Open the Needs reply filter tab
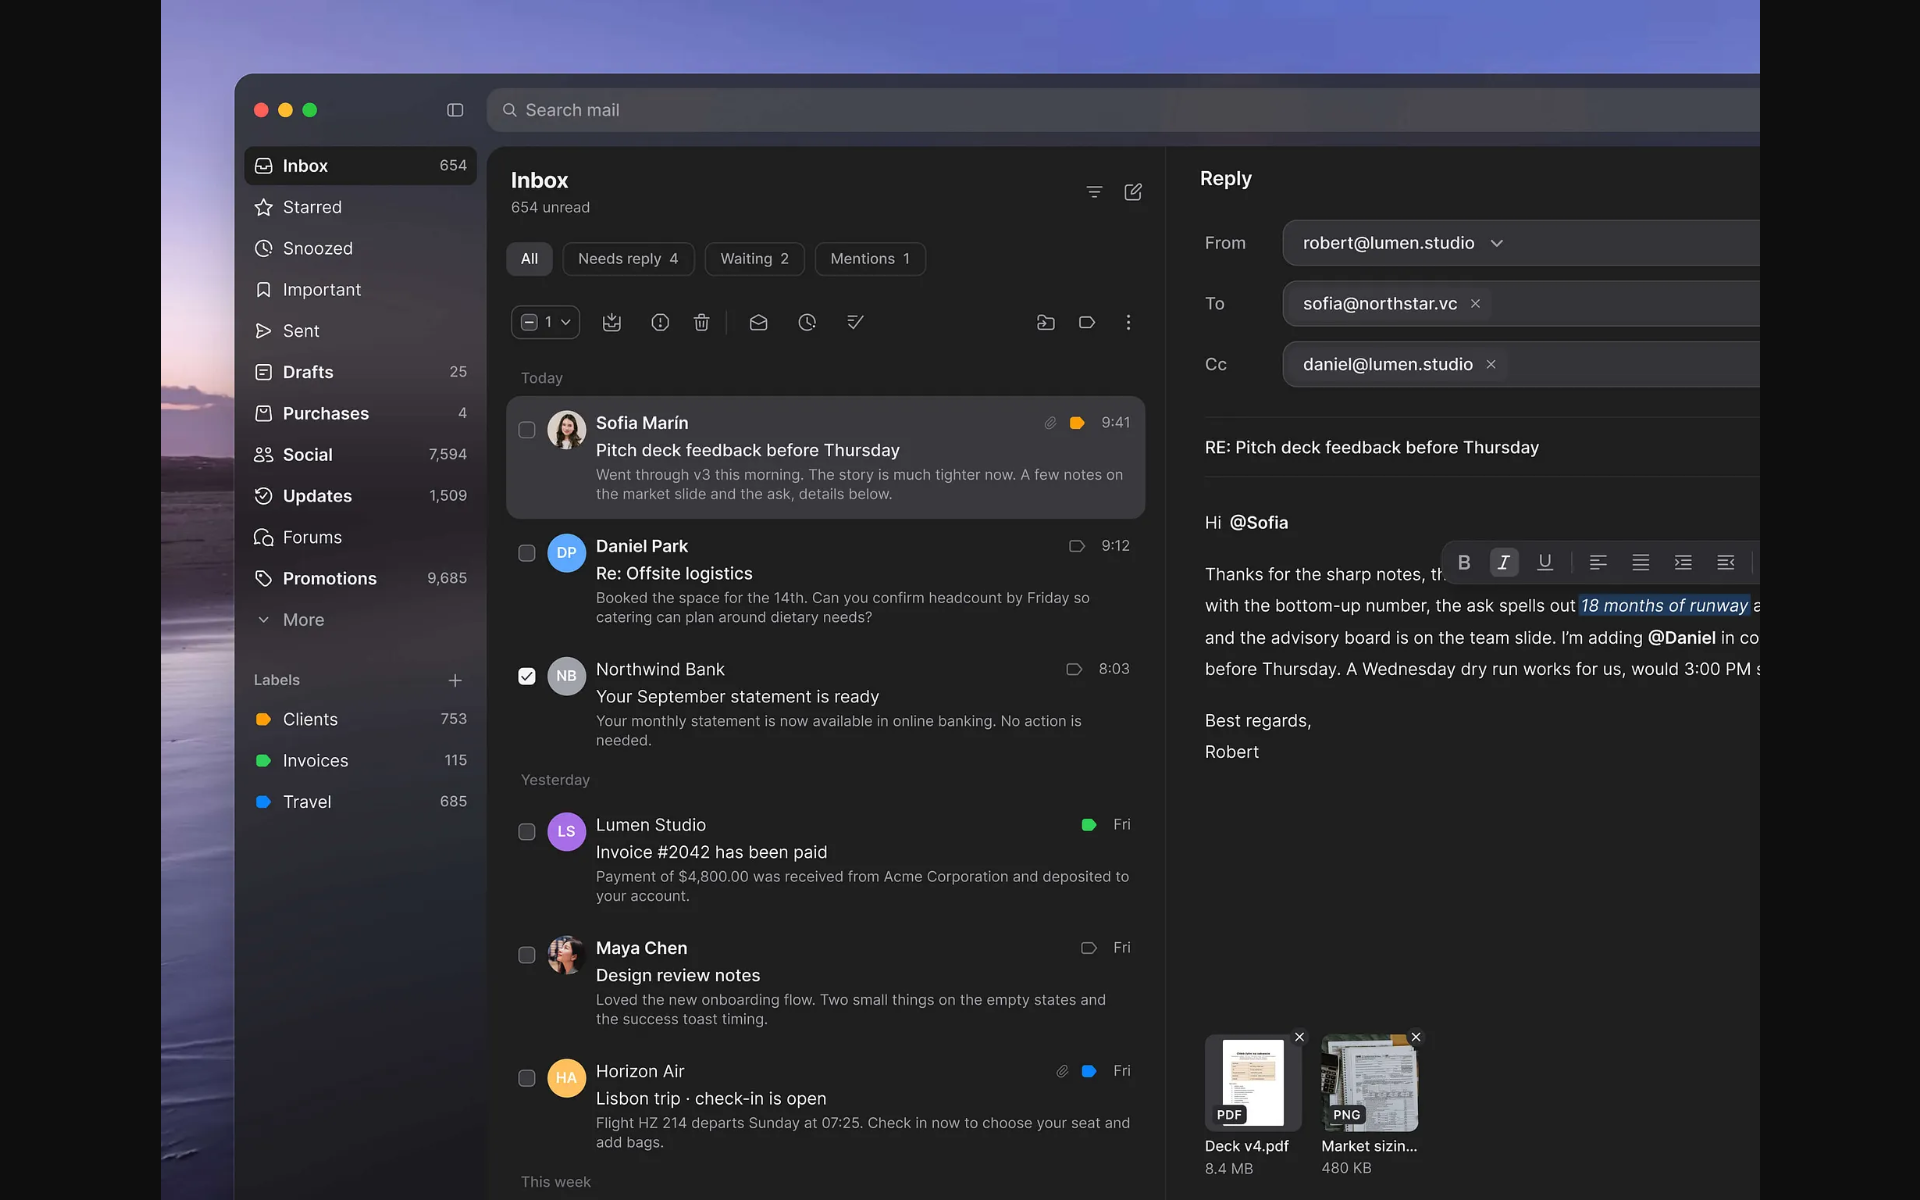 point(628,259)
